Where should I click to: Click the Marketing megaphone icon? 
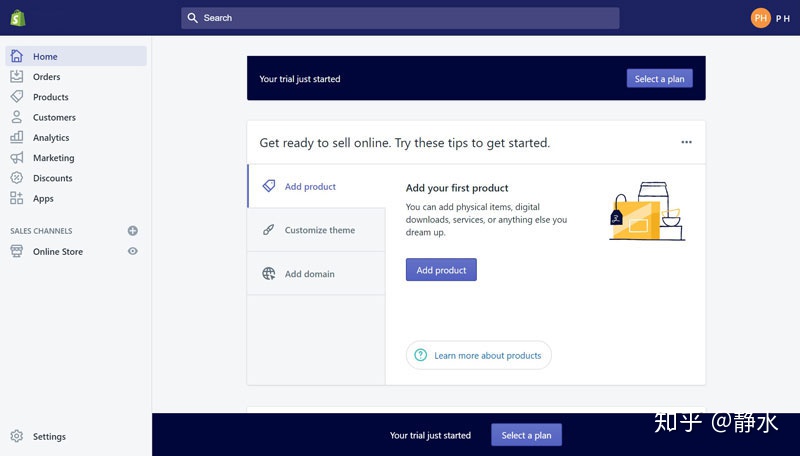(17, 158)
